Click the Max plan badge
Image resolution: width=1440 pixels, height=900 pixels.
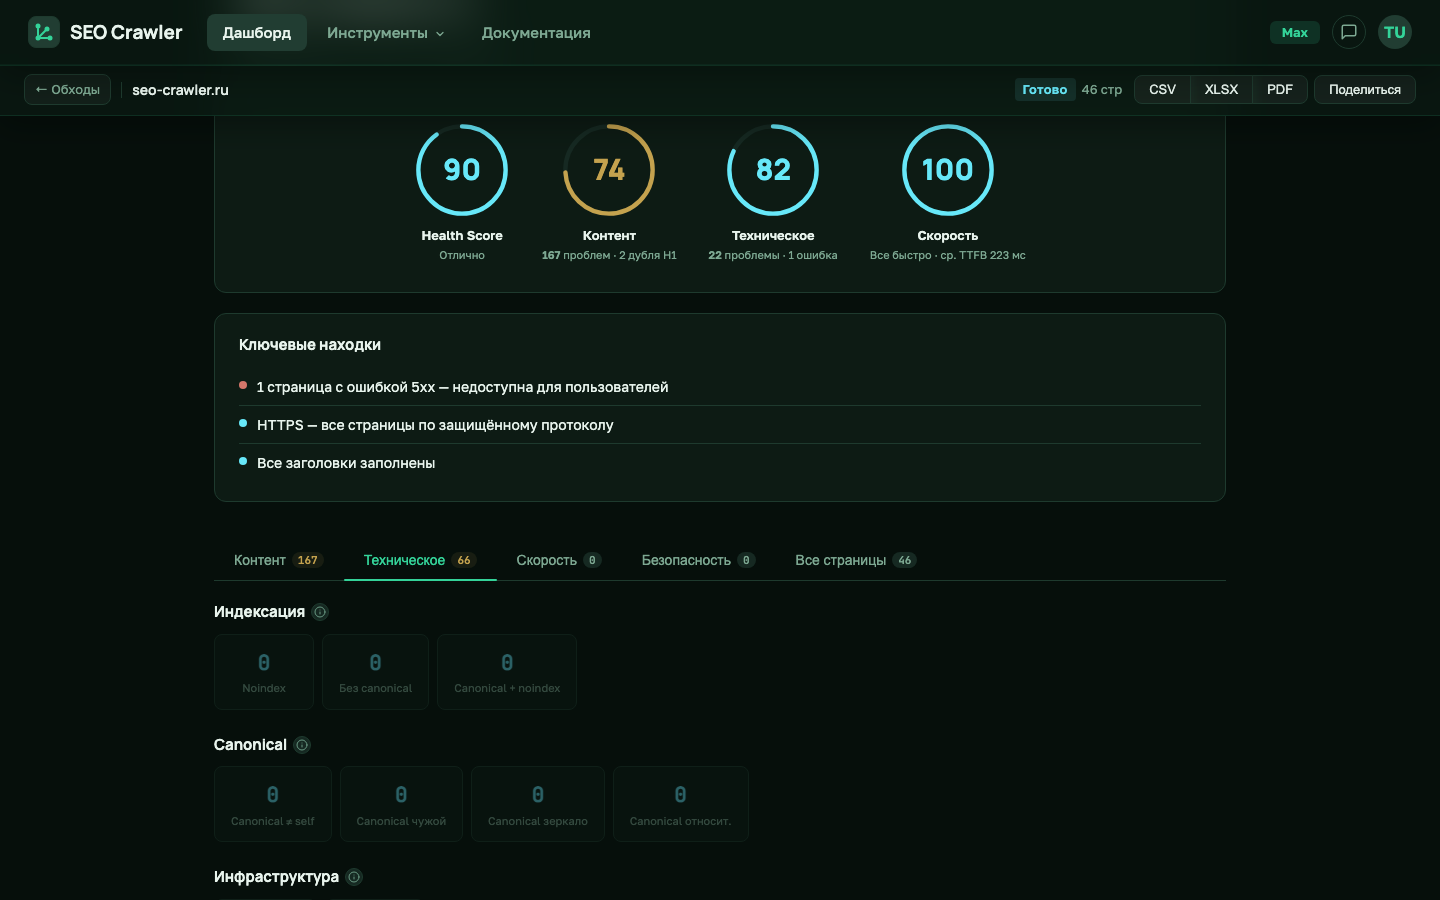[1295, 33]
